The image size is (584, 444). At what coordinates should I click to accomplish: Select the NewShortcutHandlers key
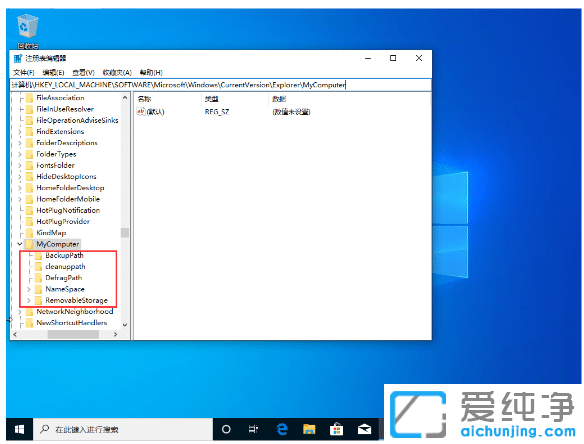click(72, 323)
